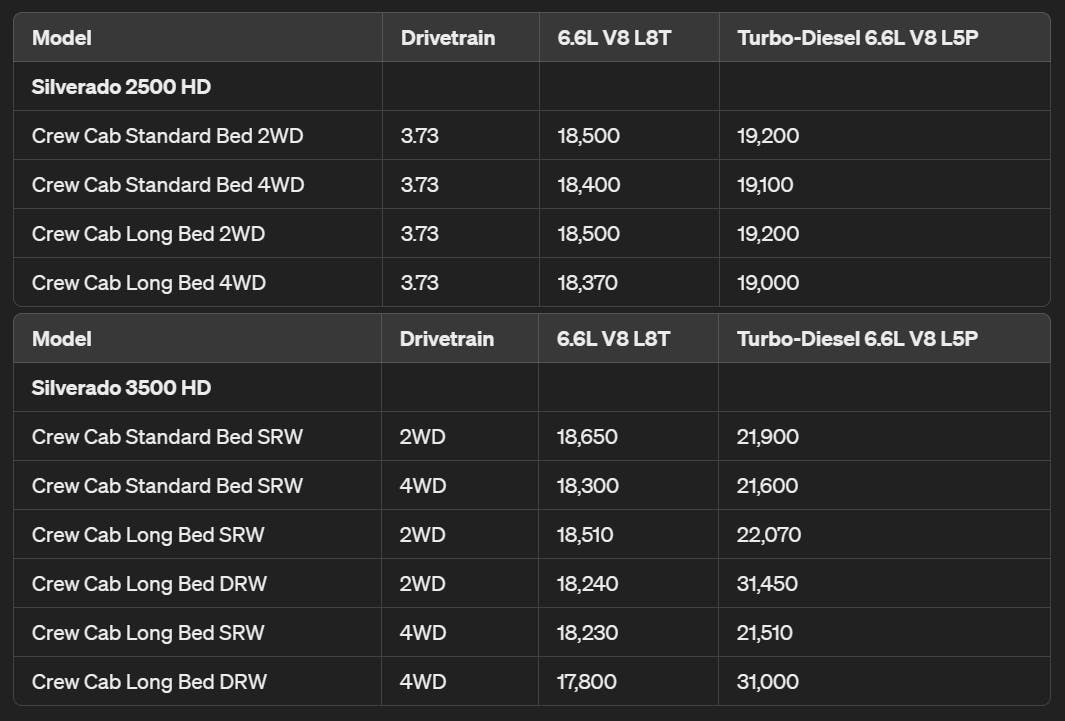
Task: Click 4WD in the 17,800 row
Action: [x=423, y=681]
